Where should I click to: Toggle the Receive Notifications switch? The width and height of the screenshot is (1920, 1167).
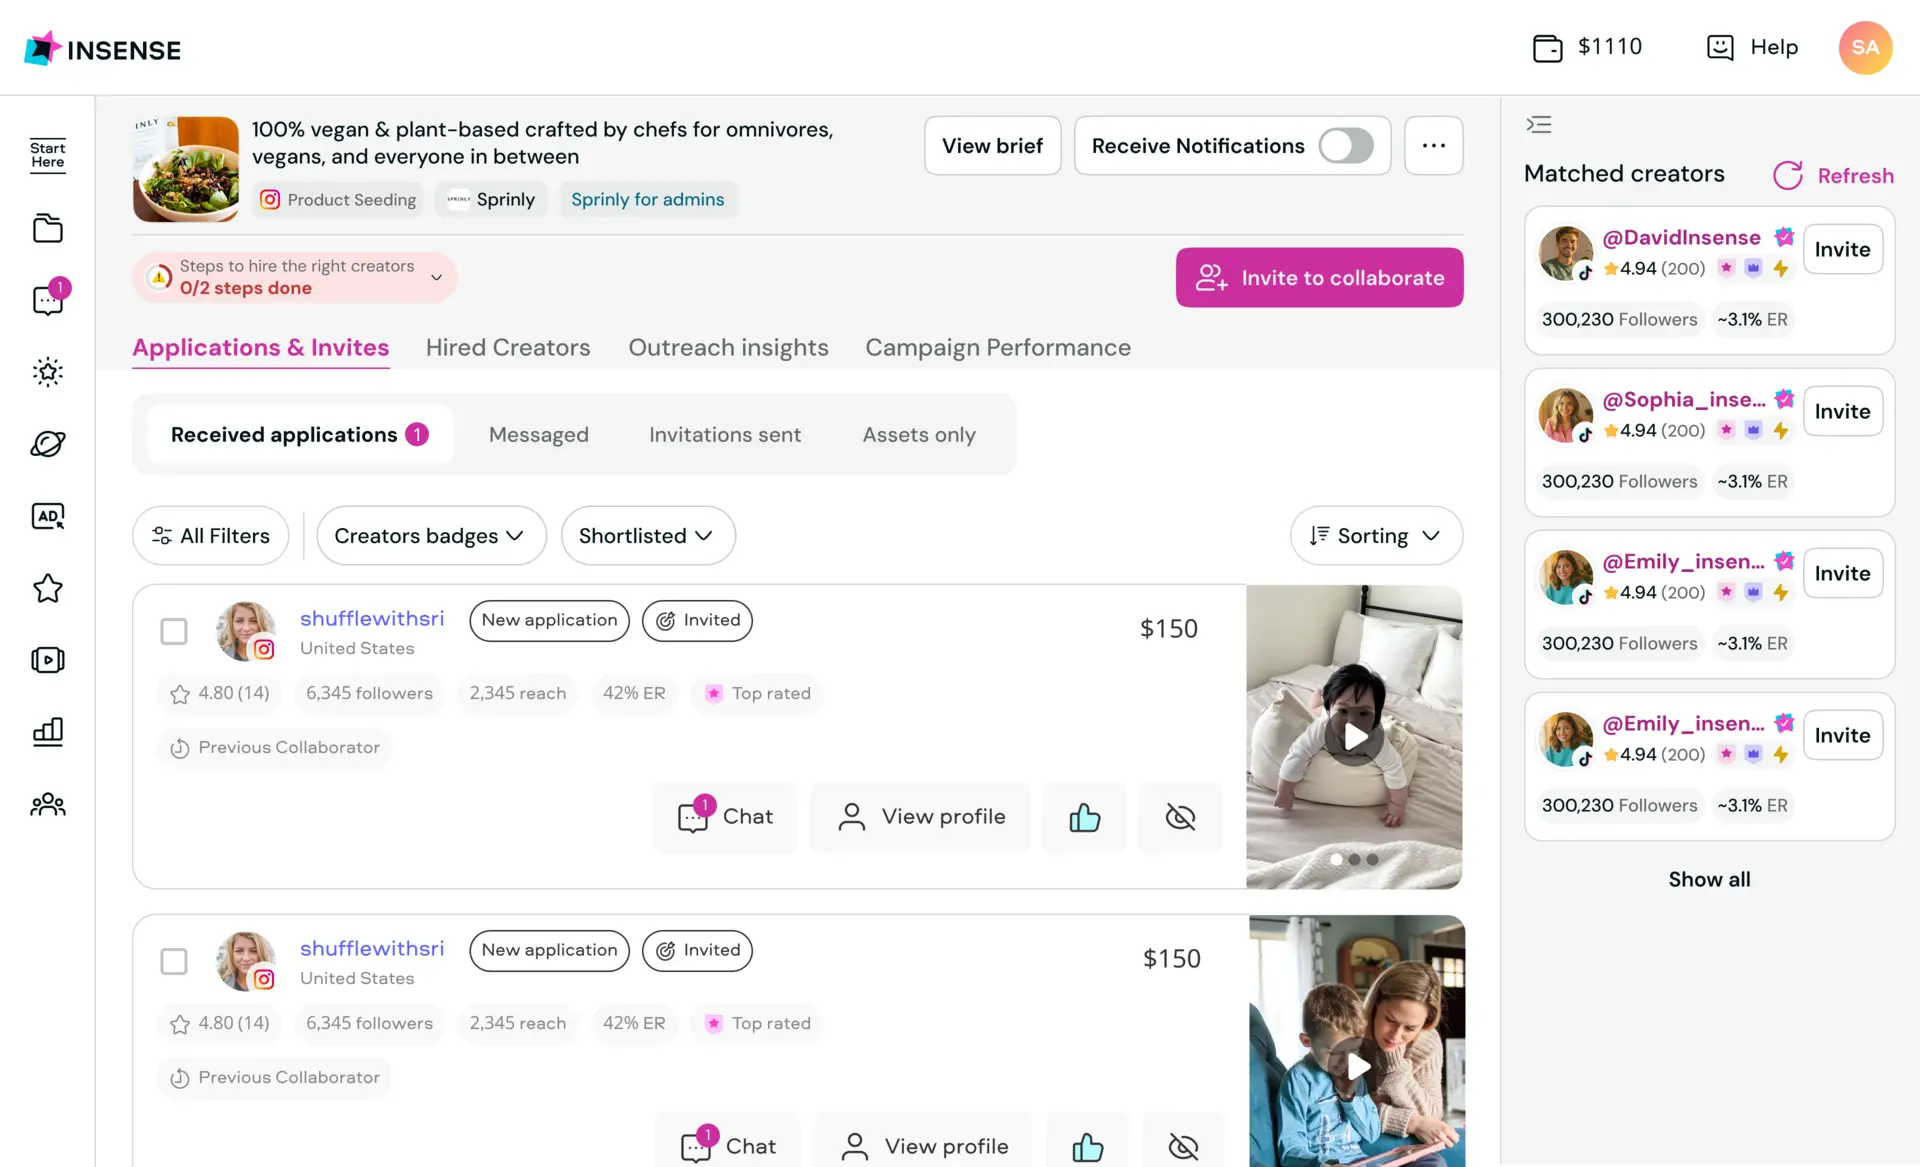click(x=1346, y=145)
